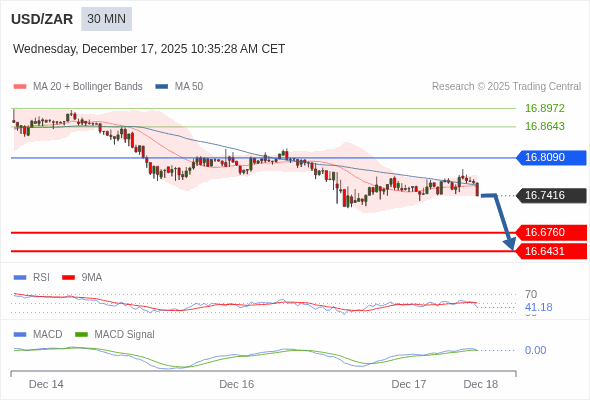Click the Dec 17 axis label

pos(409,384)
